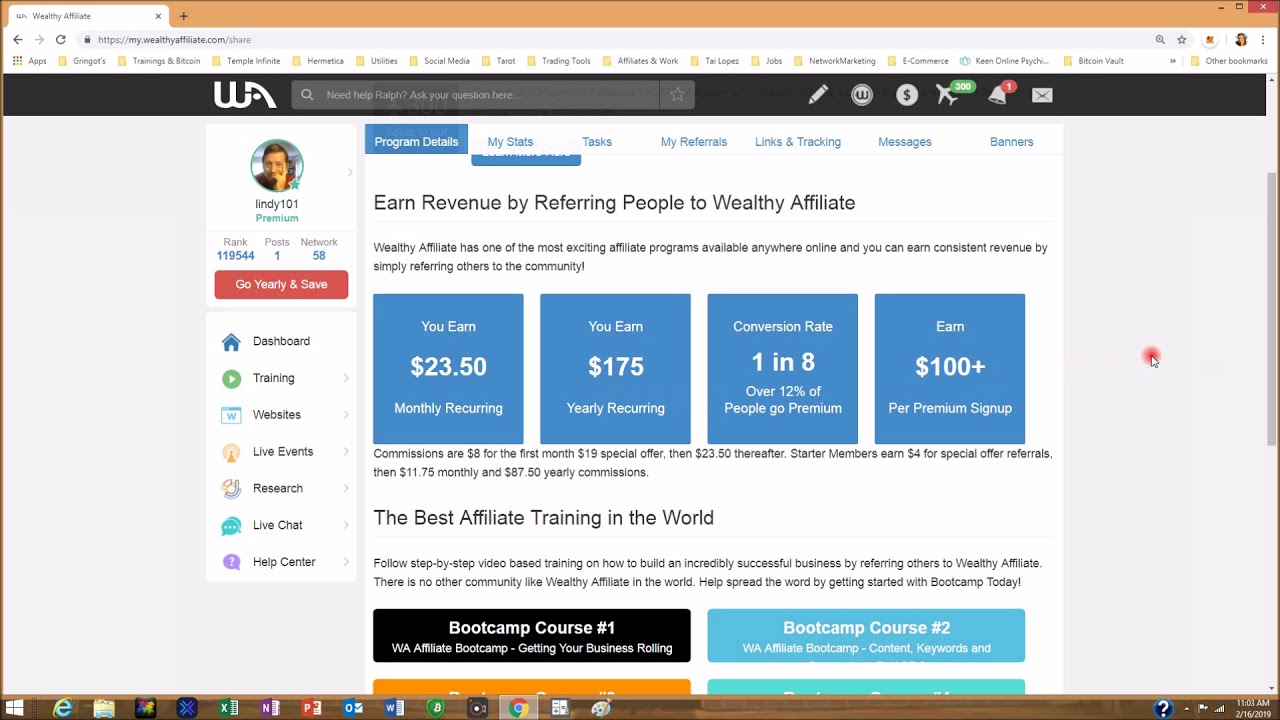Viewport: 1280px width, 720px height.
Task: Open the pencil write-content icon in header
Action: (x=818, y=95)
